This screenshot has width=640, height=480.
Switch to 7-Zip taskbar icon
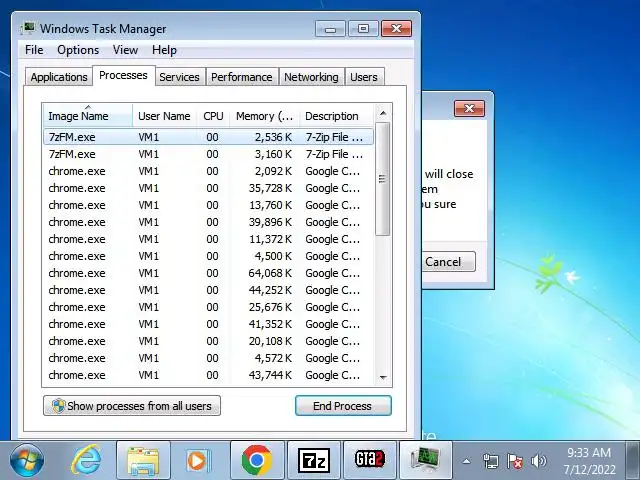[x=313, y=460]
